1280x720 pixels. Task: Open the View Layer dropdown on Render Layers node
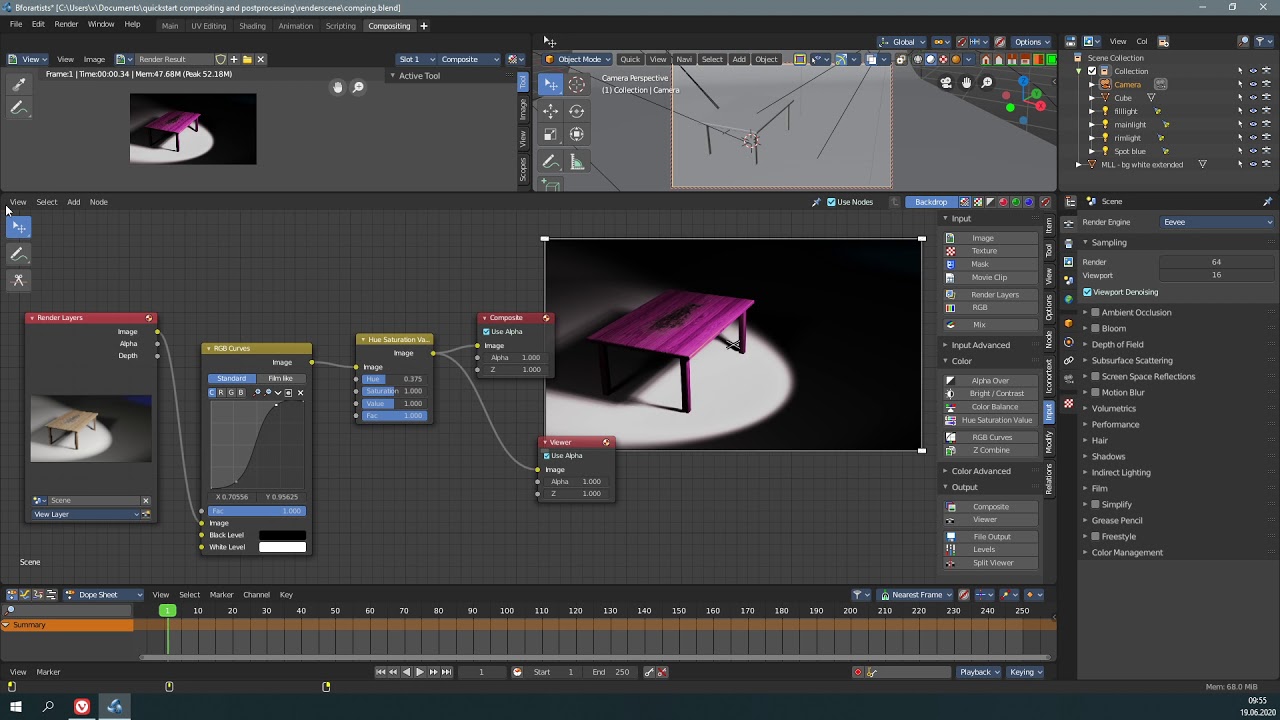pos(86,514)
